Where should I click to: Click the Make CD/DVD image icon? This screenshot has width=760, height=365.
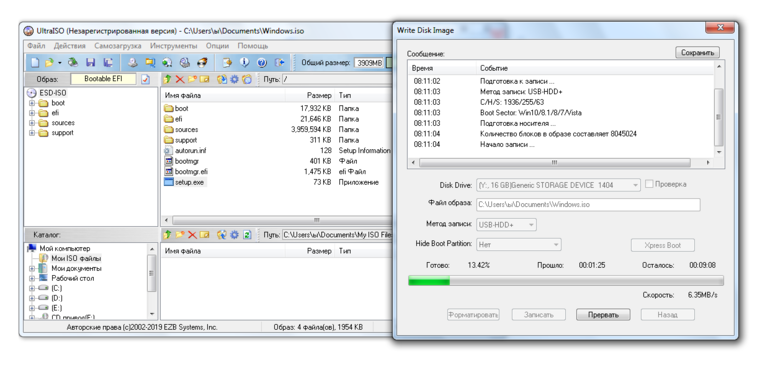133,63
